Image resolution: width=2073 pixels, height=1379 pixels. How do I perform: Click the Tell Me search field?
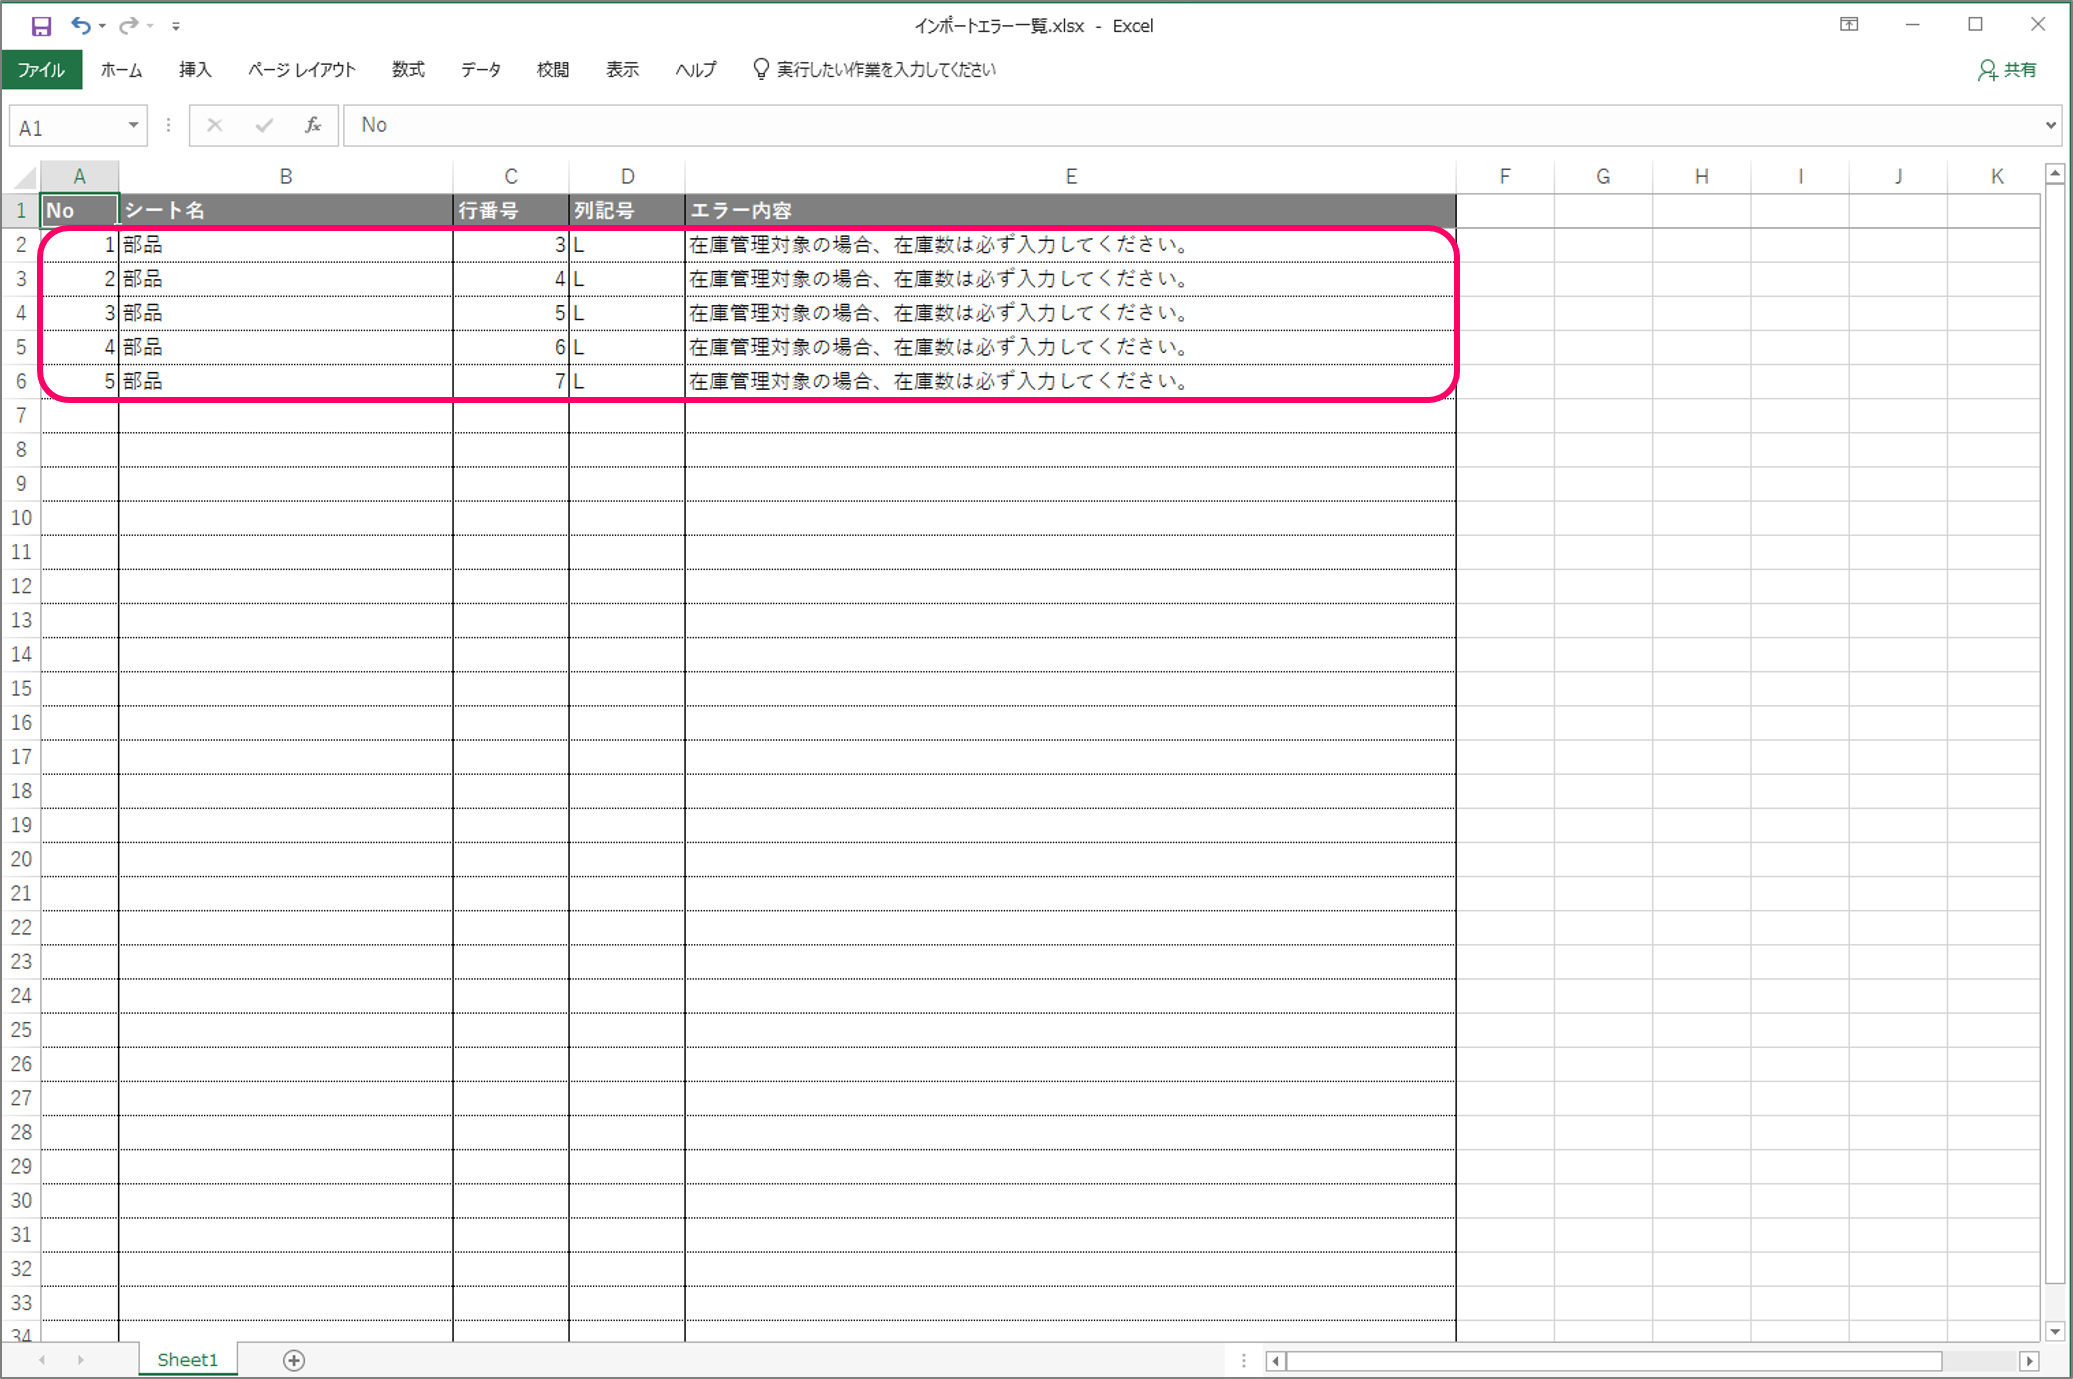click(x=885, y=70)
